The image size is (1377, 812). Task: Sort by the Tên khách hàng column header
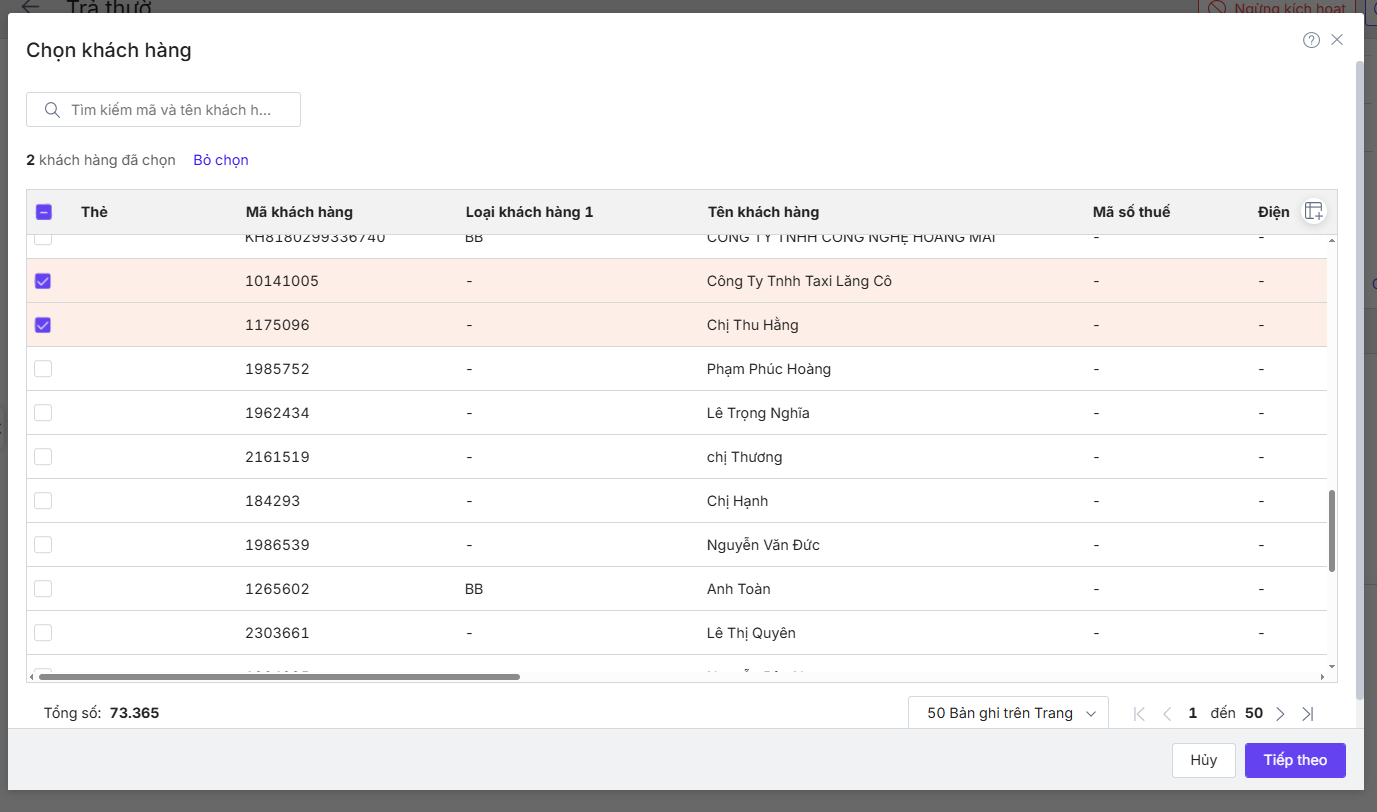[x=762, y=212]
